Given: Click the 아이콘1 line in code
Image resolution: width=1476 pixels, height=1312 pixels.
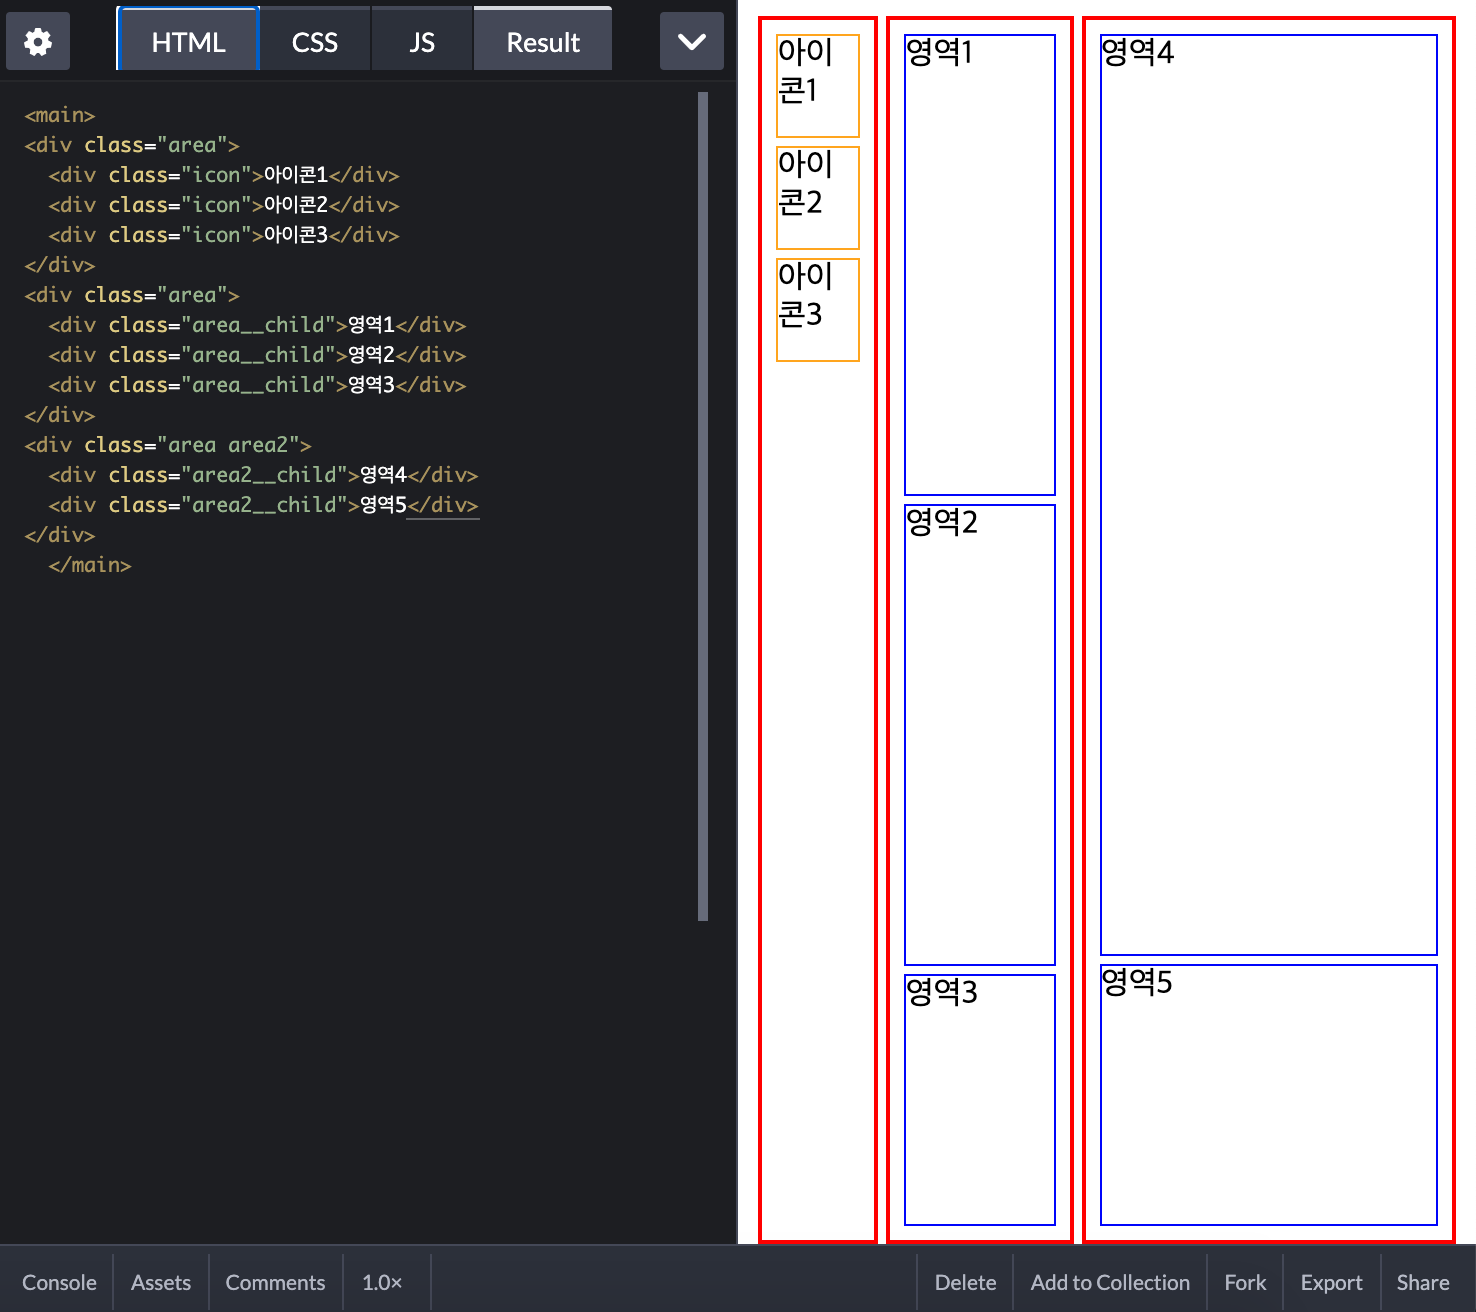Looking at the screenshot, I should (x=224, y=175).
